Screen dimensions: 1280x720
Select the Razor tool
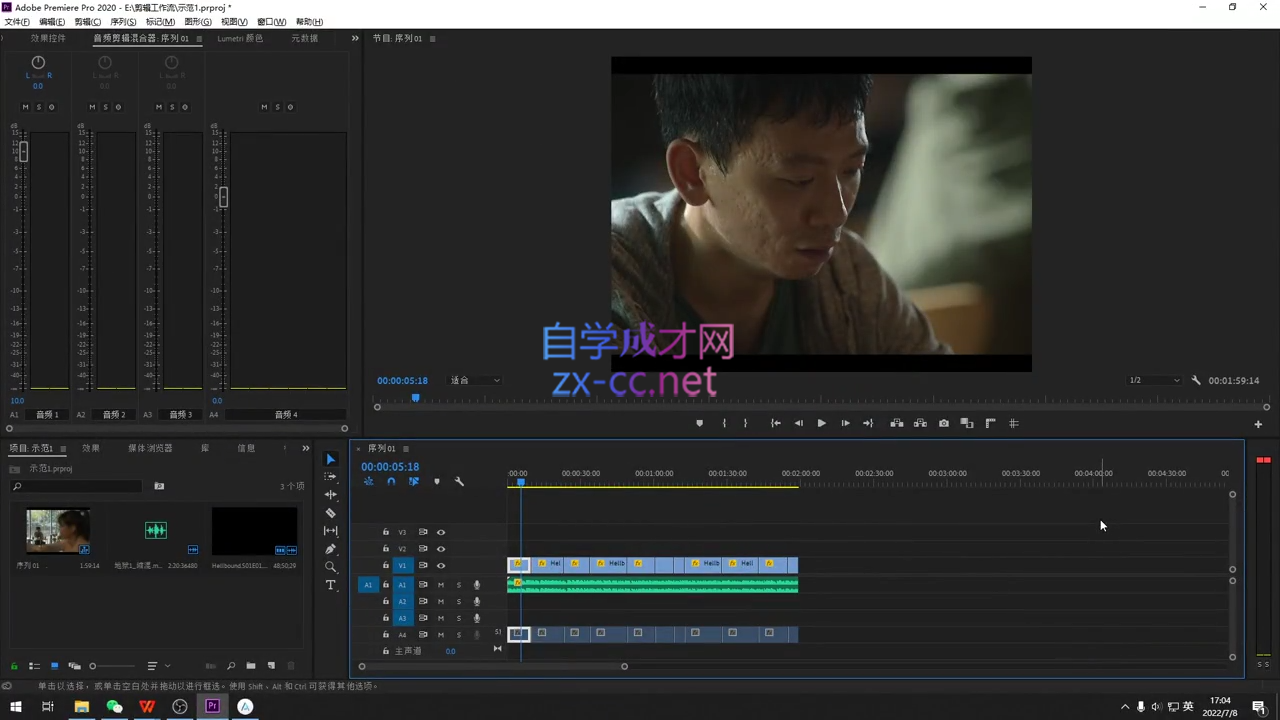[331, 513]
